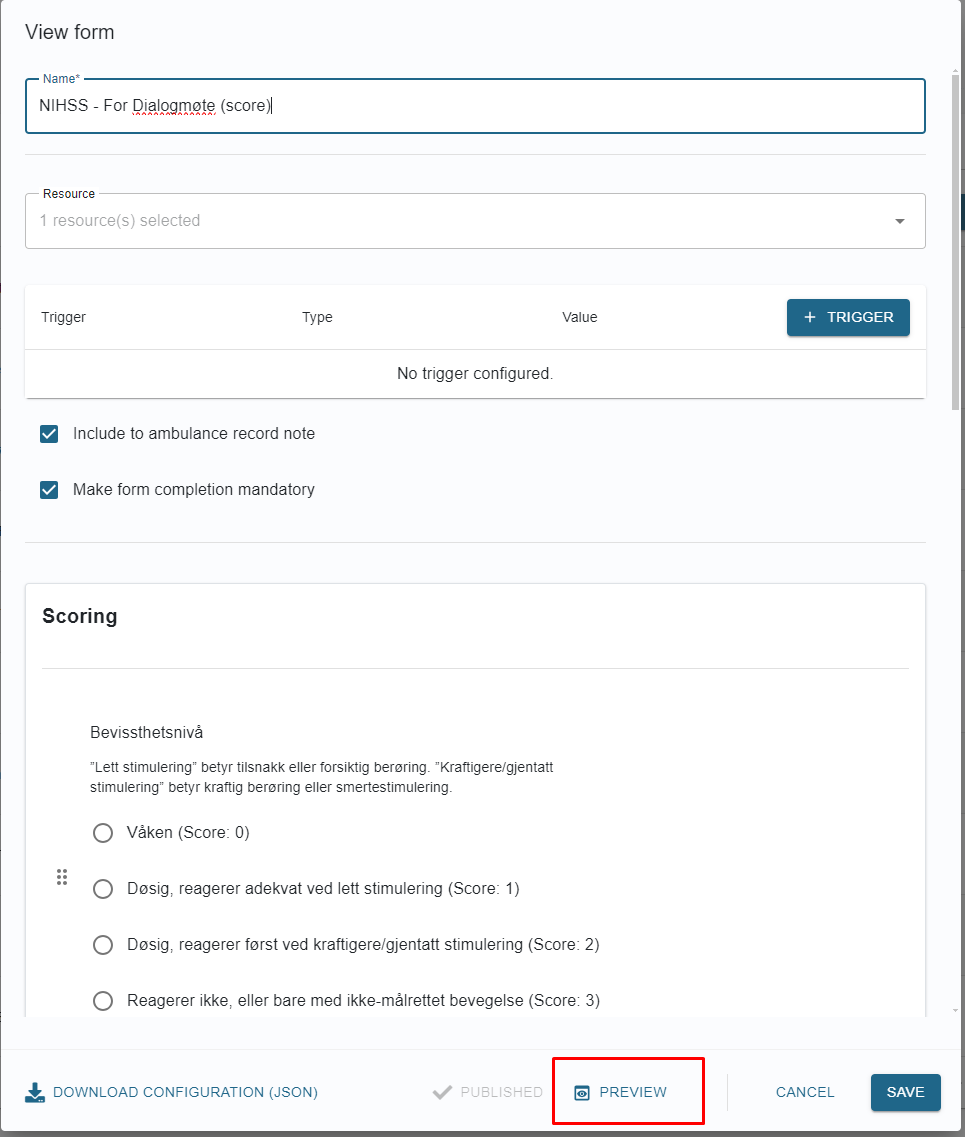The width and height of the screenshot is (965, 1137).
Task: Click the Cancel button
Action: pos(805,1092)
